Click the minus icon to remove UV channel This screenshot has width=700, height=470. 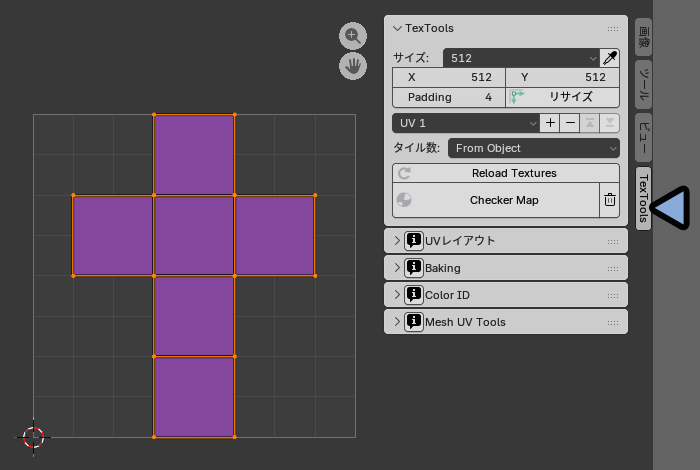[x=570, y=123]
